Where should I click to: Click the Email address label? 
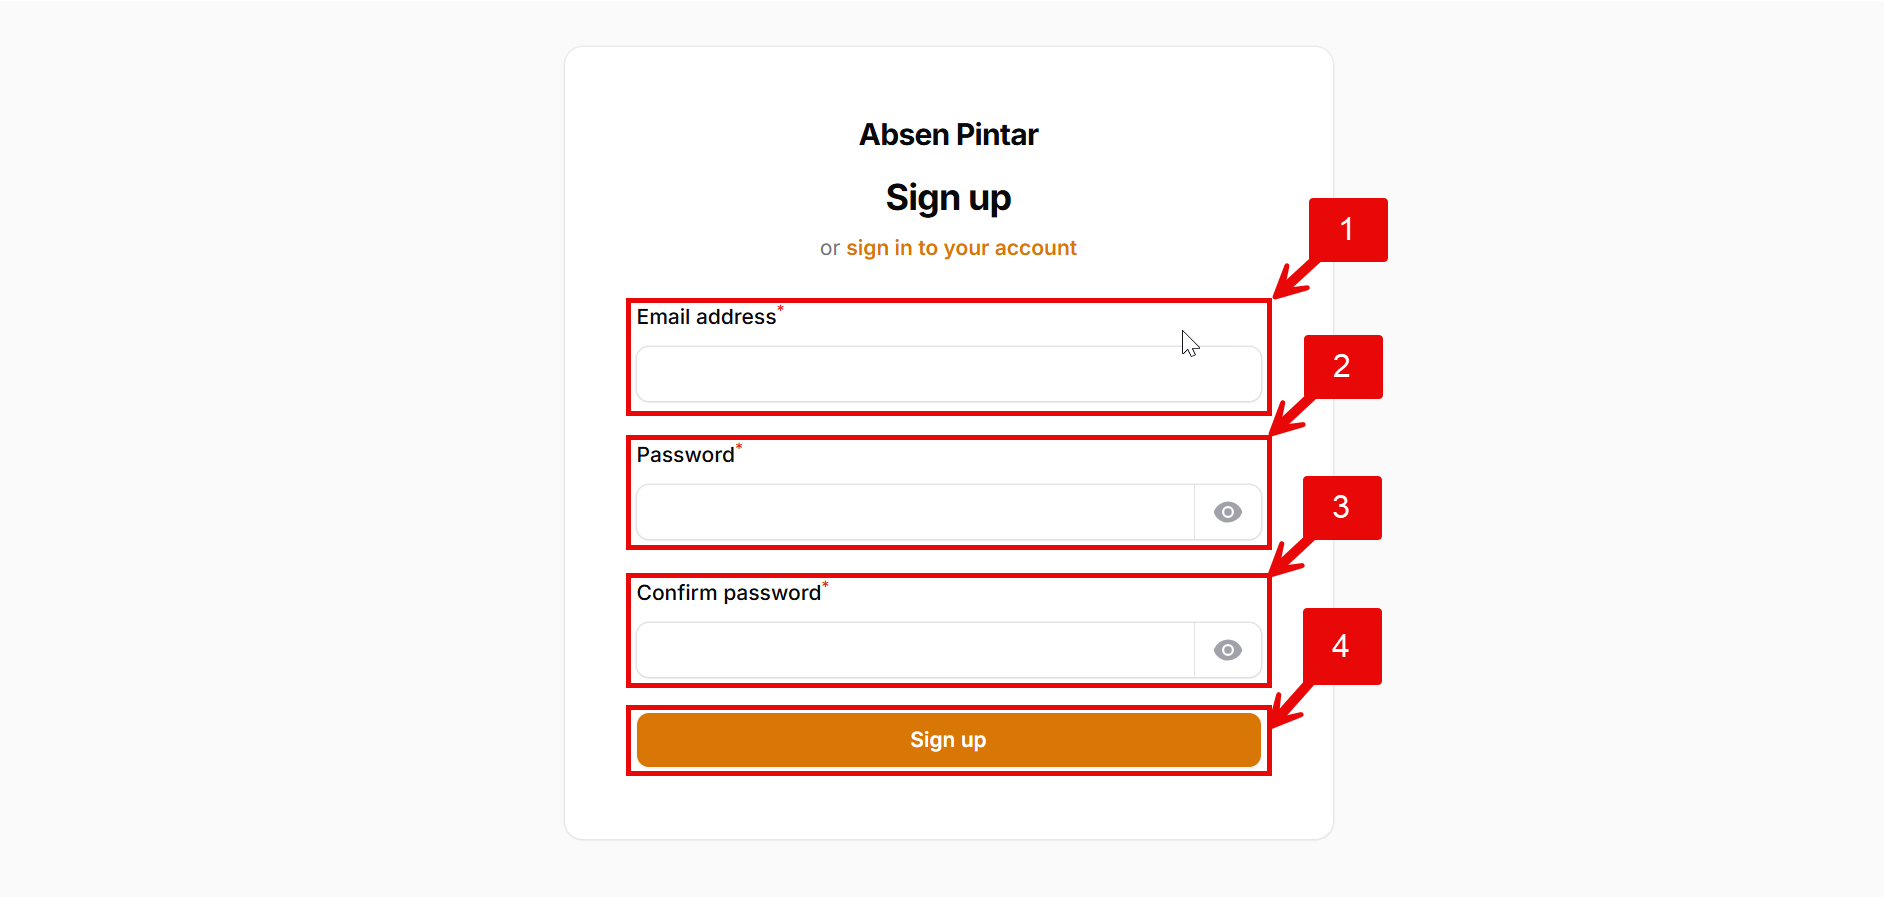click(706, 317)
